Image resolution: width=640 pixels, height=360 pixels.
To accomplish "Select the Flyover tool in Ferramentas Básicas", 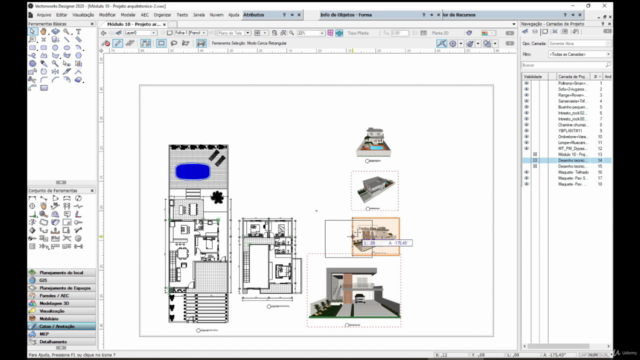I will (55, 31).
